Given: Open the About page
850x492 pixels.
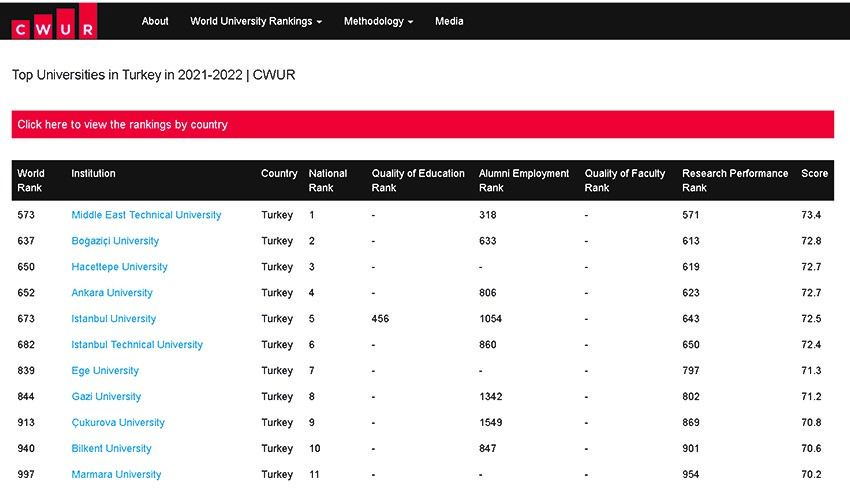Looking at the screenshot, I should (155, 21).
